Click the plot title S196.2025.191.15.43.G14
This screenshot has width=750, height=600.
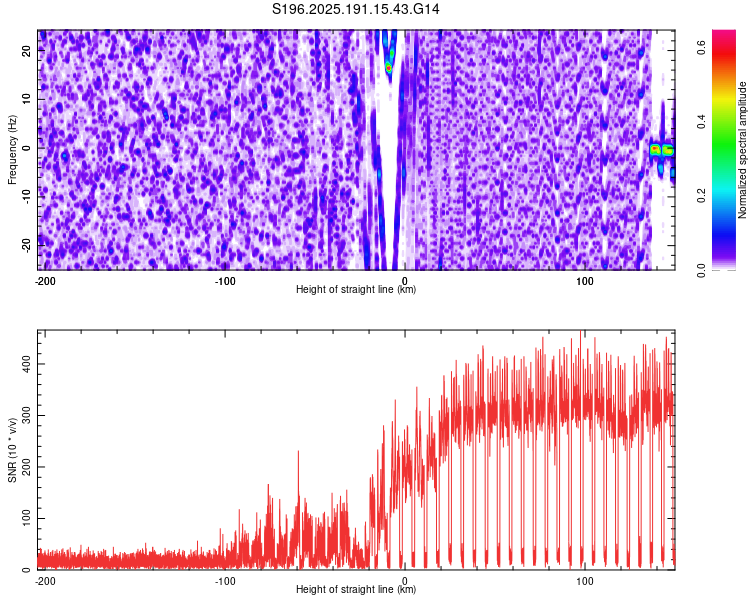355,9
